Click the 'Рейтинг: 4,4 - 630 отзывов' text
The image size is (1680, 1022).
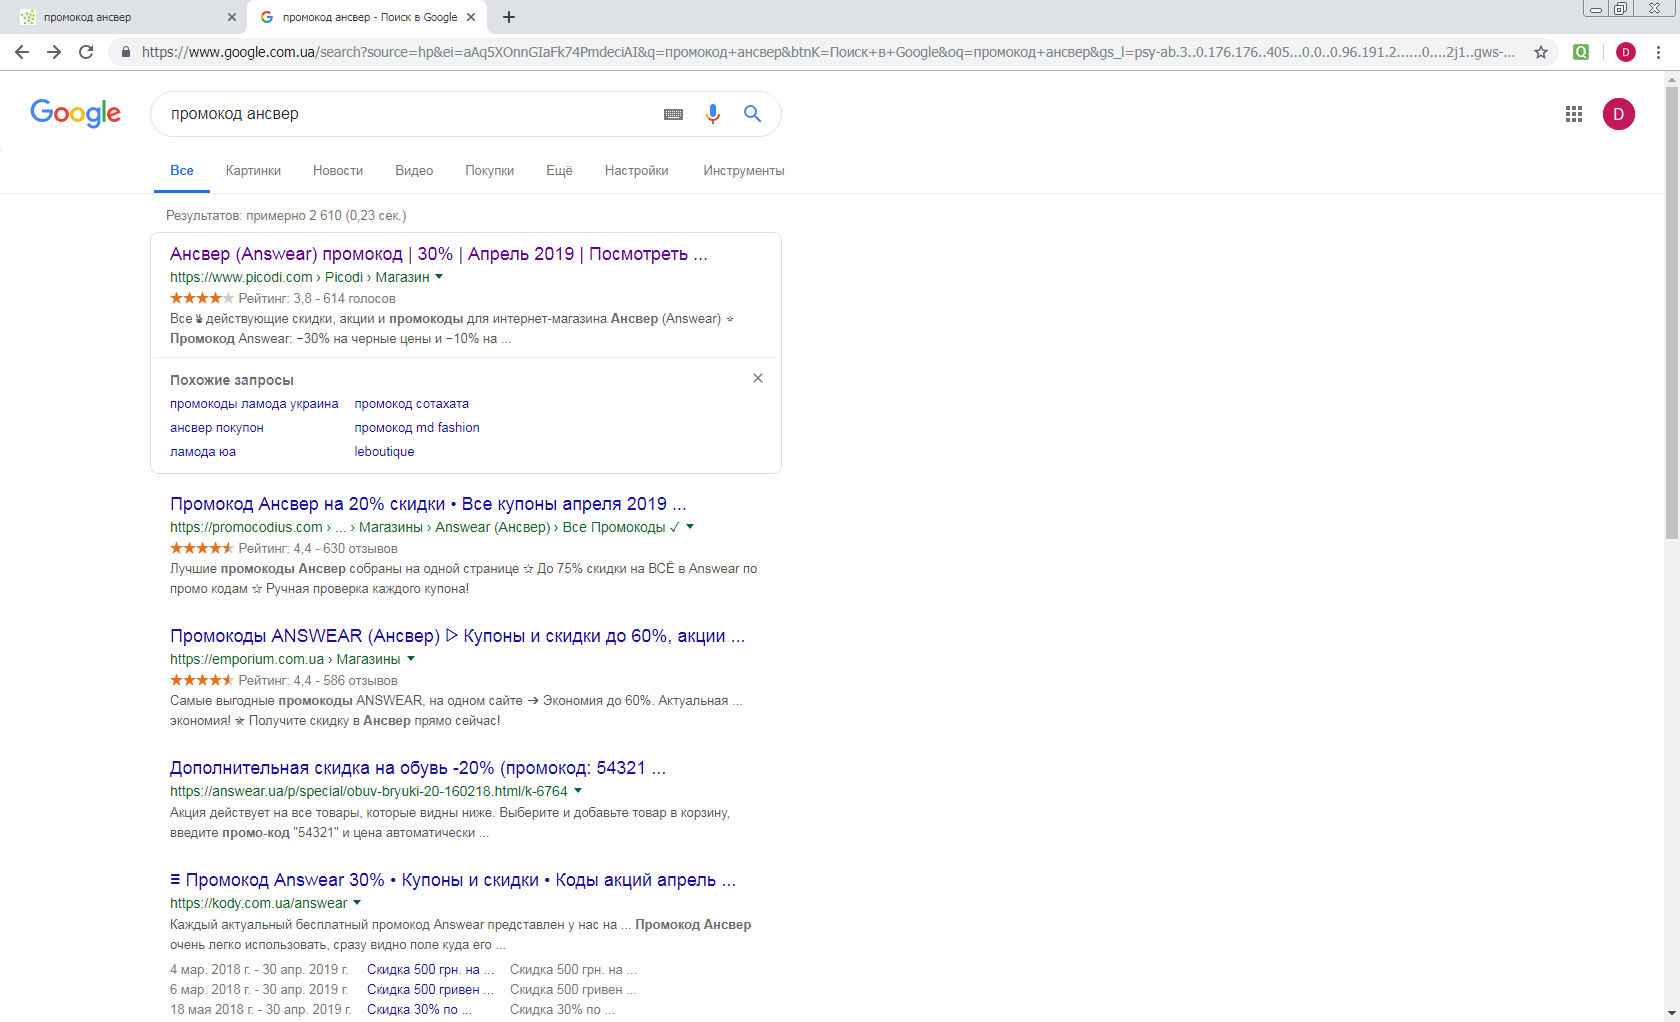[x=318, y=549]
